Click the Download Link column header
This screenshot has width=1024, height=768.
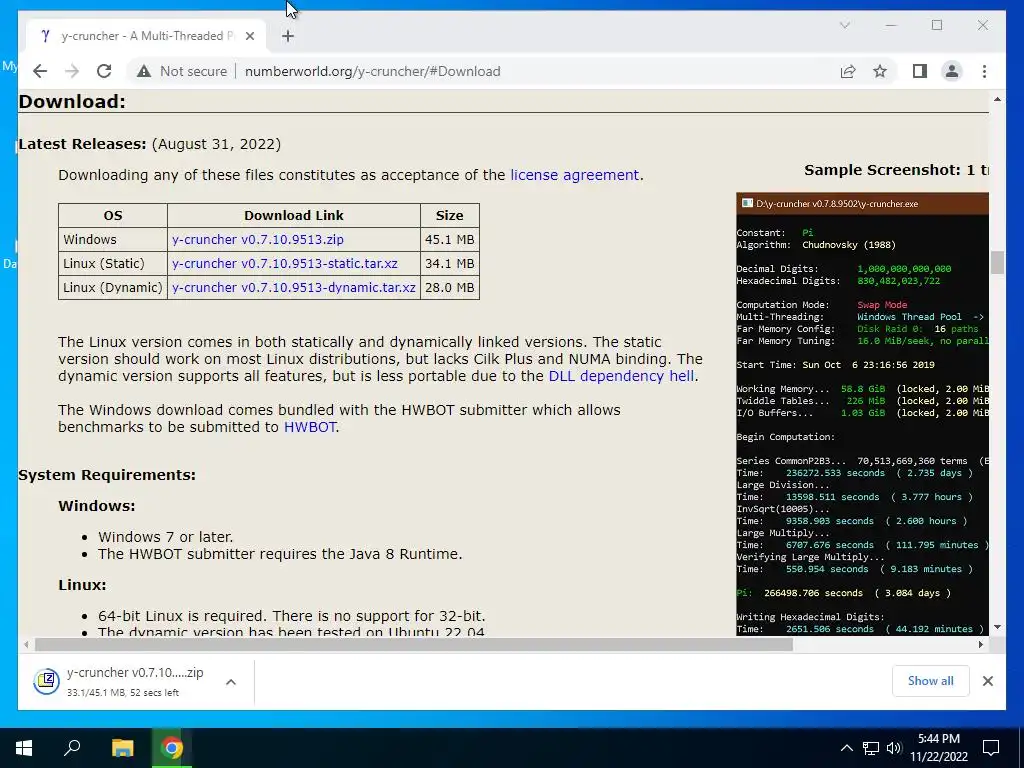[x=294, y=216]
